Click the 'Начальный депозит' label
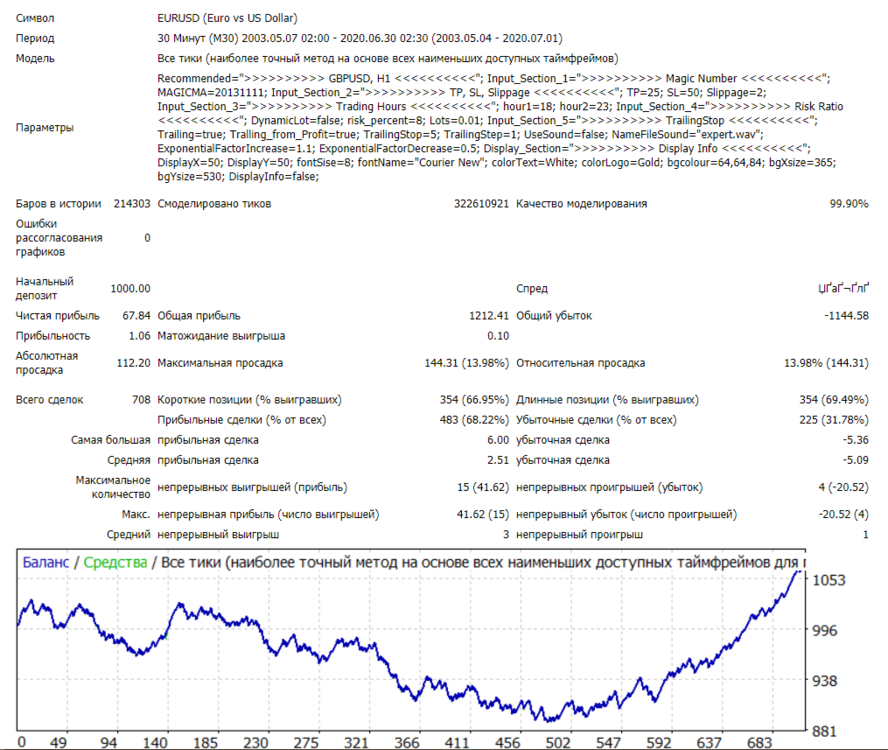 point(45,288)
